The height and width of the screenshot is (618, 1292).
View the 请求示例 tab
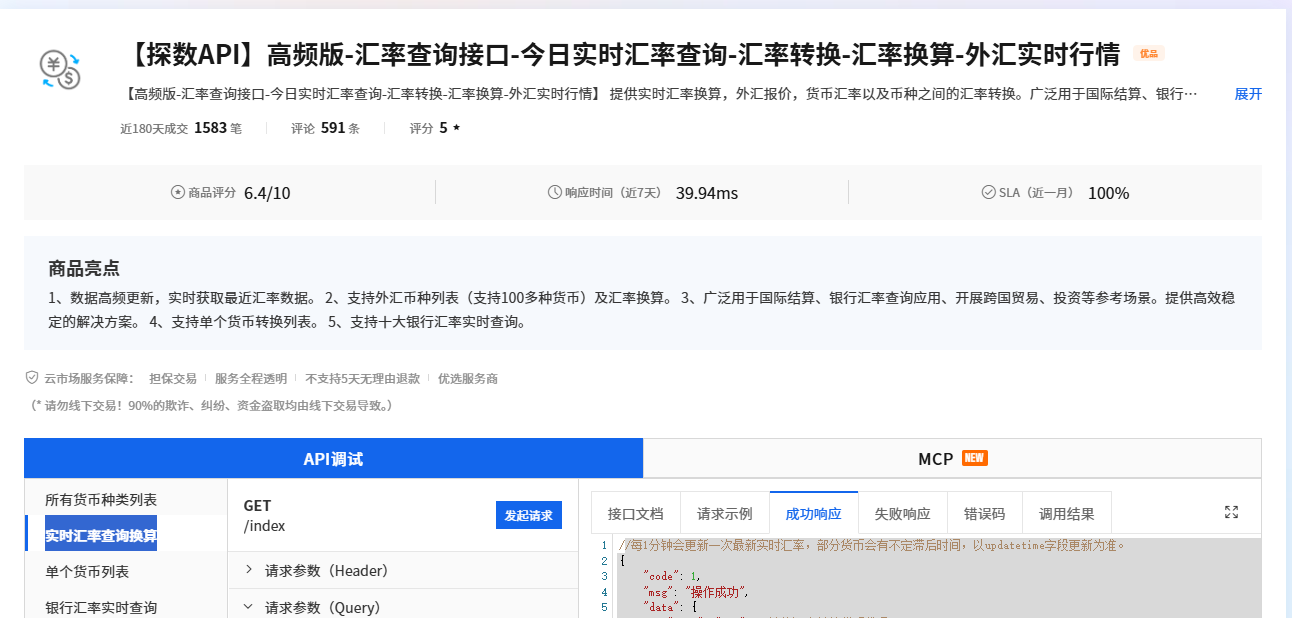[725, 512]
